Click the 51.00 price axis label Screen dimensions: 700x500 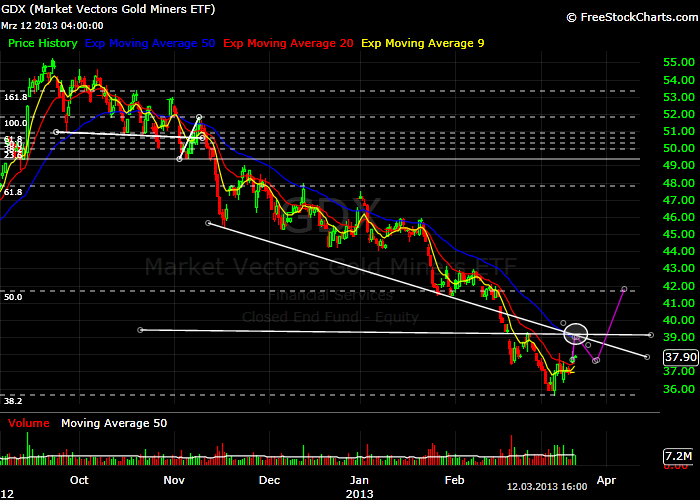tap(679, 132)
